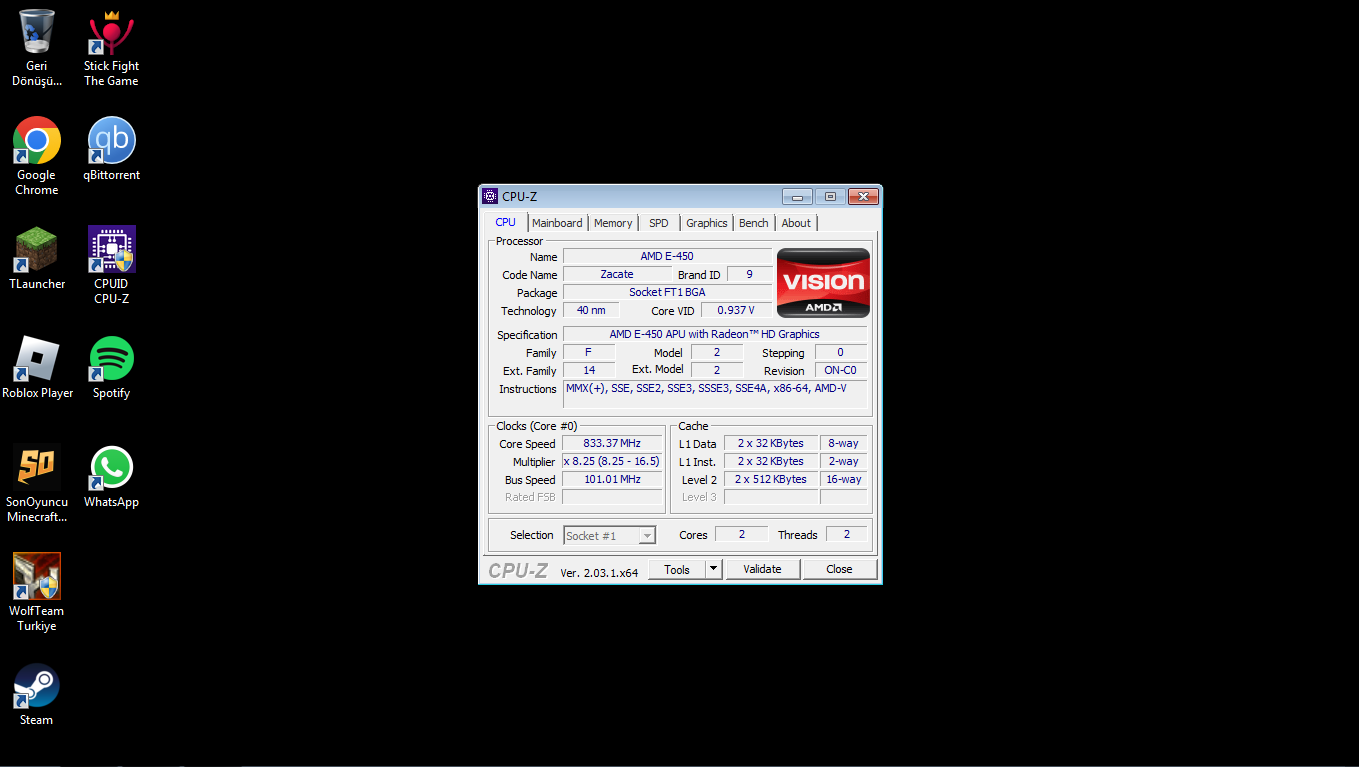Click the L1 Inst. cache size value
This screenshot has height=767, width=1359.
pos(771,461)
